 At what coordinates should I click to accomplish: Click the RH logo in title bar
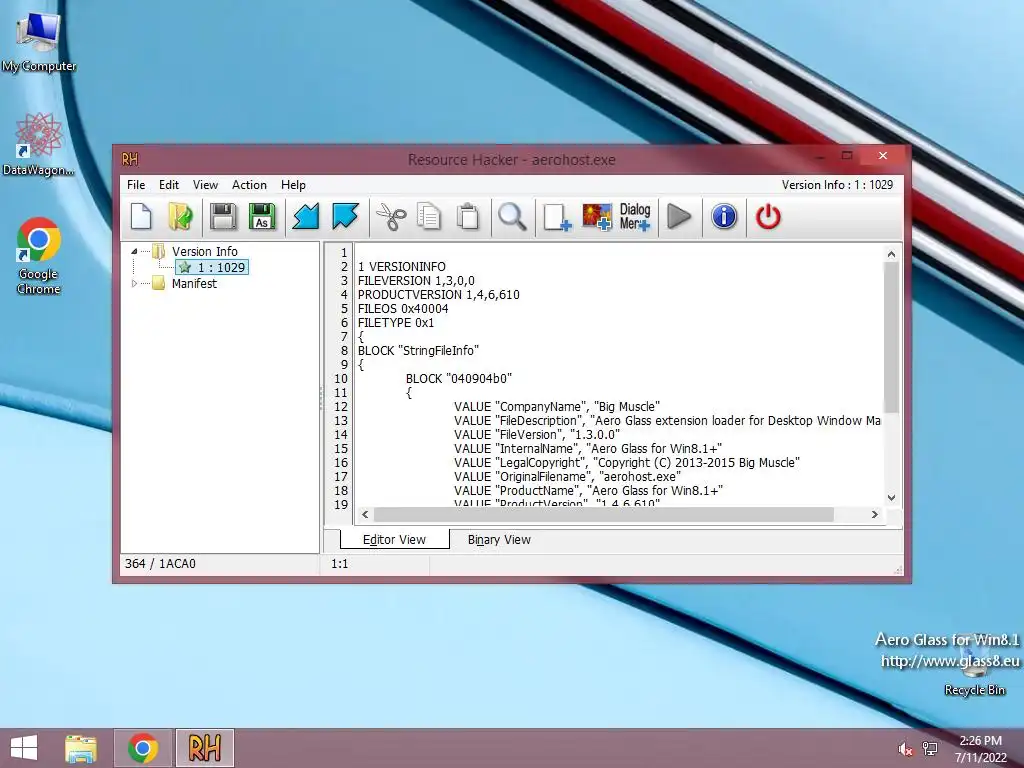(x=130, y=159)
